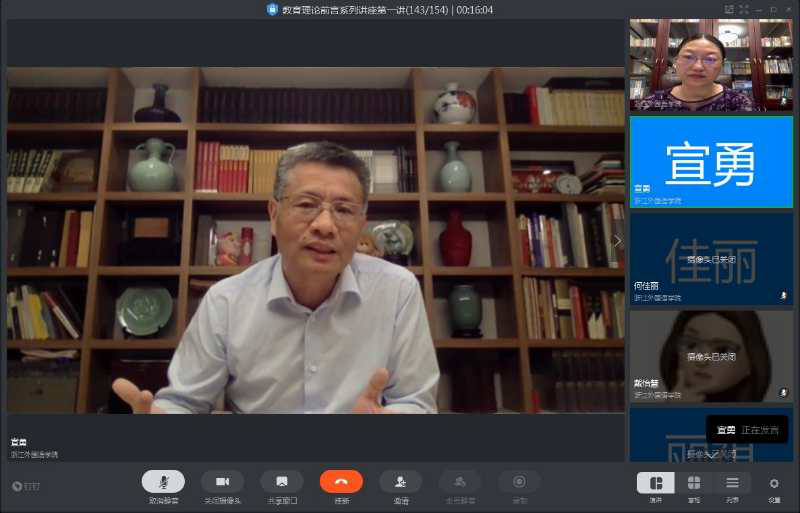Turn off the camera (关闭摄像头)
The width and height of the screenshot is (800, 513).
pos(222,482)
